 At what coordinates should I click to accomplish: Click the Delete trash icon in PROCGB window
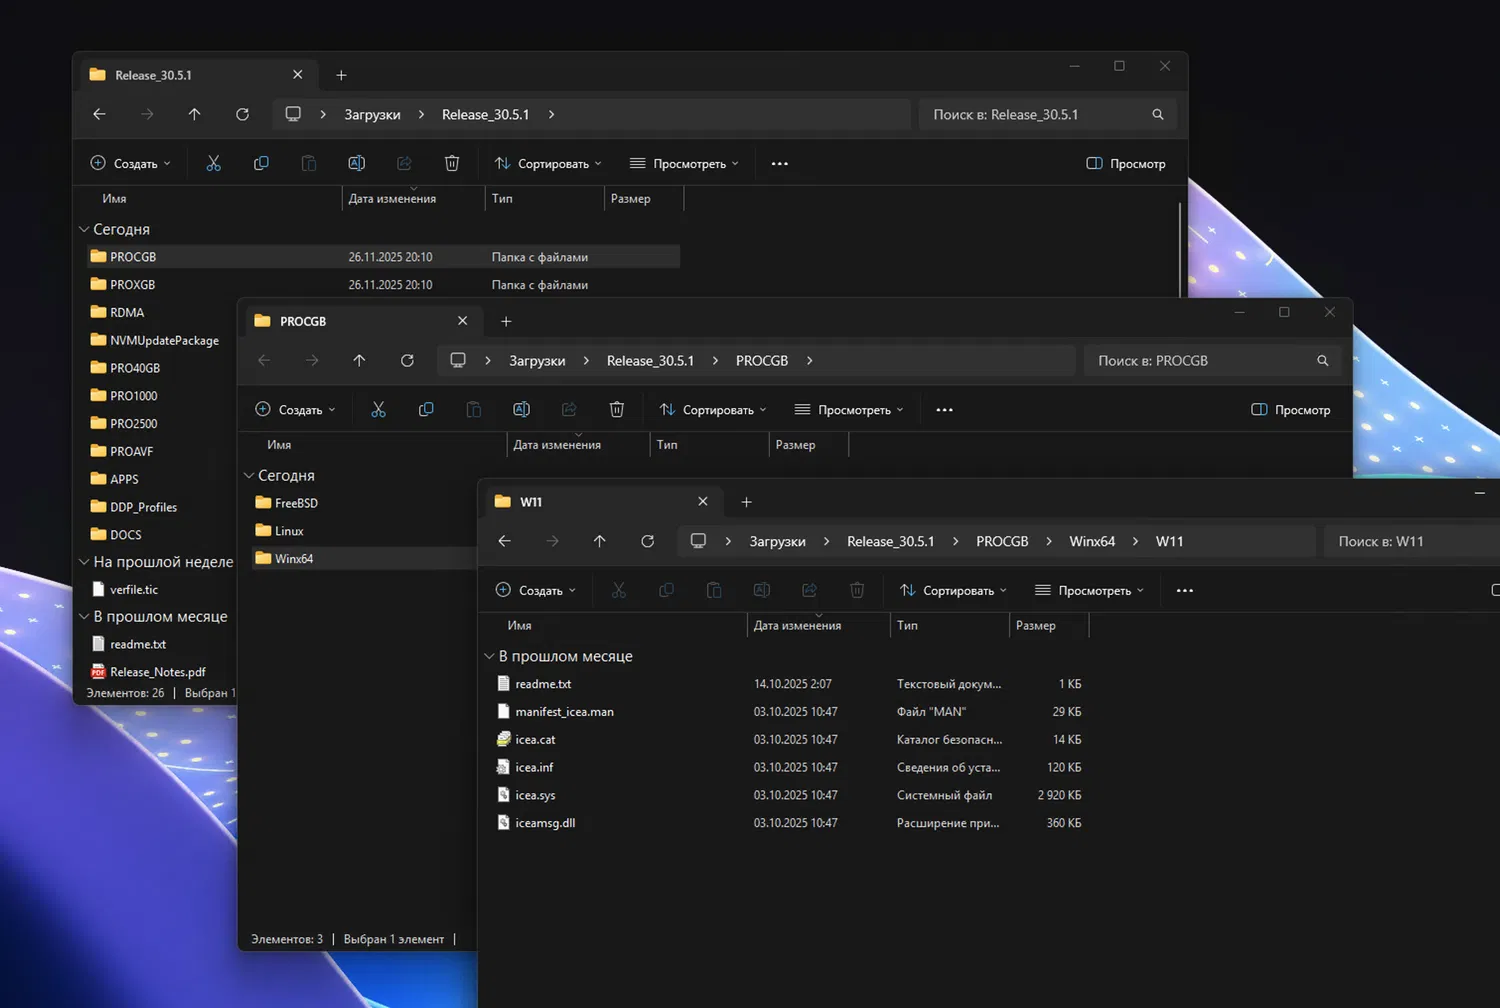pos(617,410)
